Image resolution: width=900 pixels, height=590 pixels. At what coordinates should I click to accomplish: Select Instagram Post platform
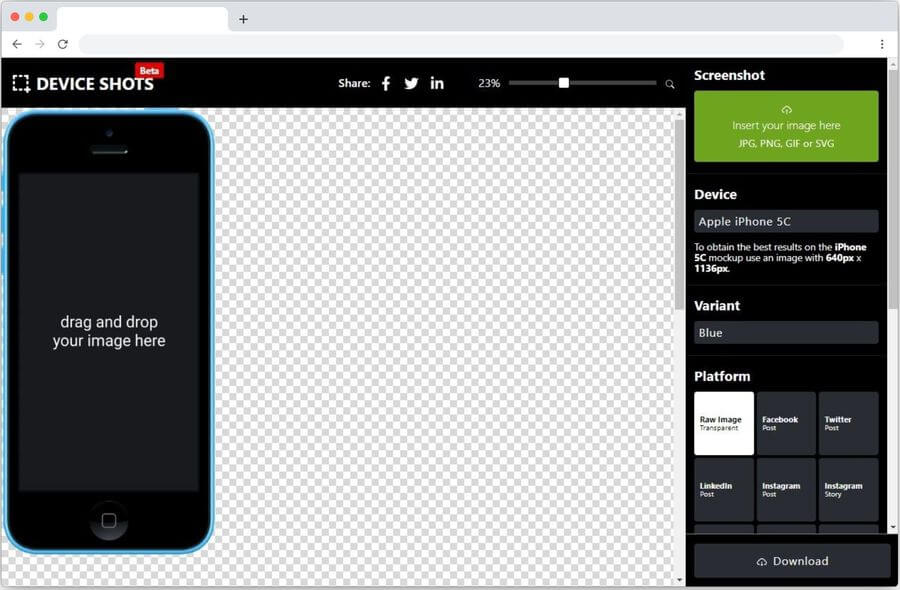point(786,490)
